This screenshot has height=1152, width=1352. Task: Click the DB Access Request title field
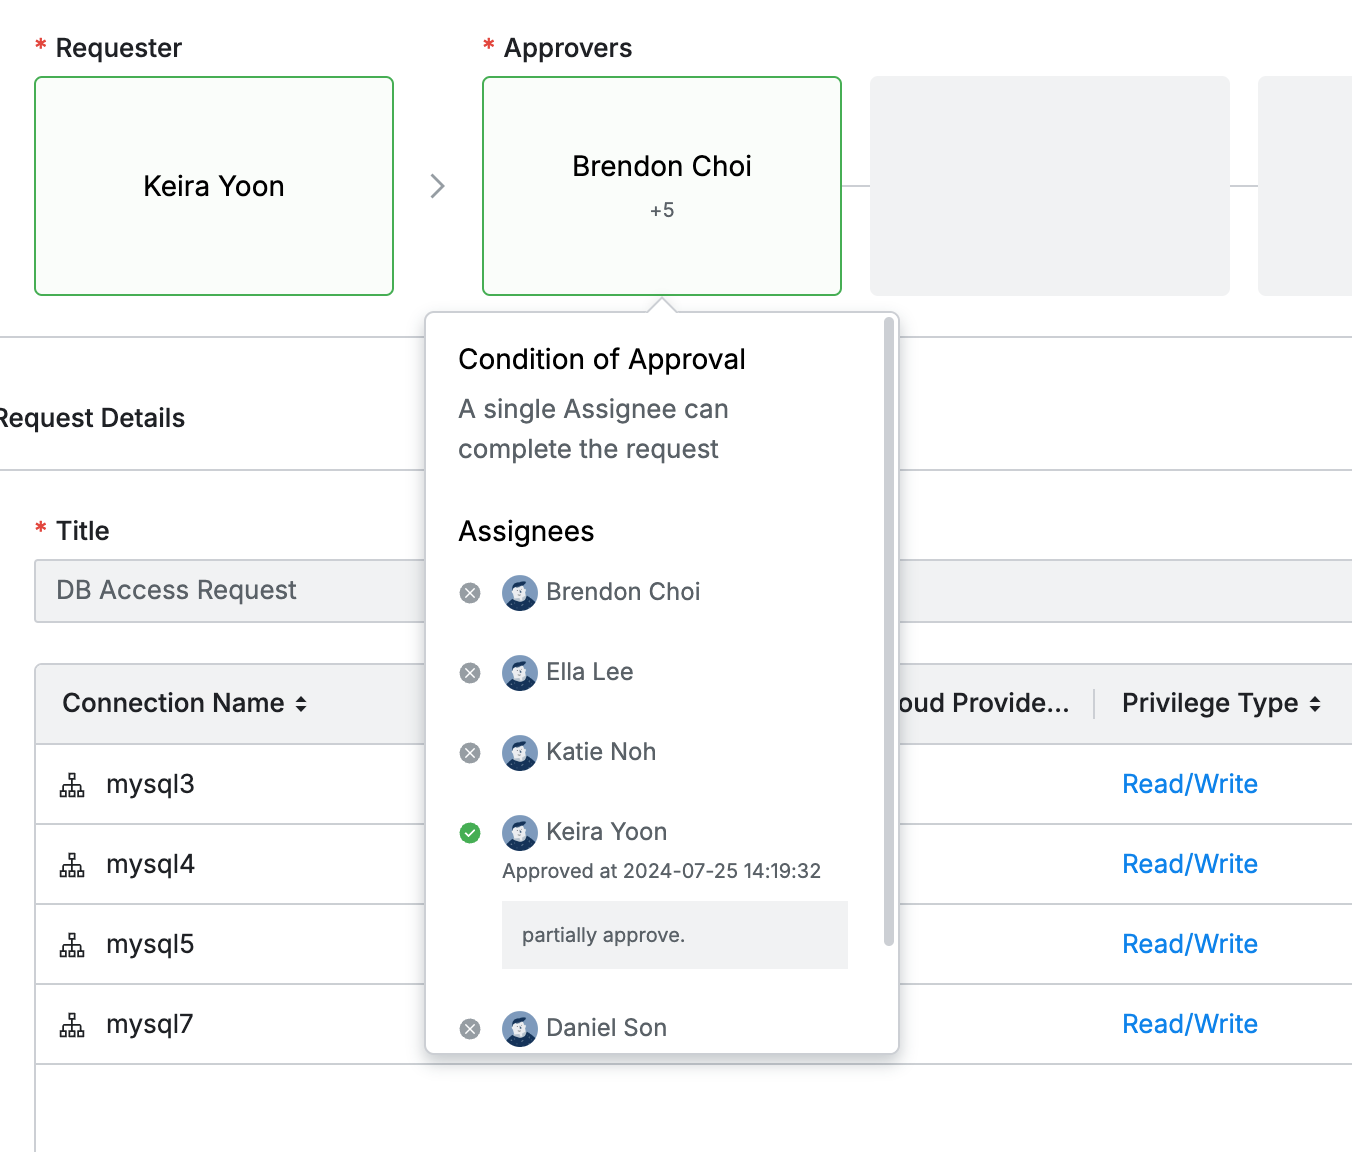[x=230, y=591]
